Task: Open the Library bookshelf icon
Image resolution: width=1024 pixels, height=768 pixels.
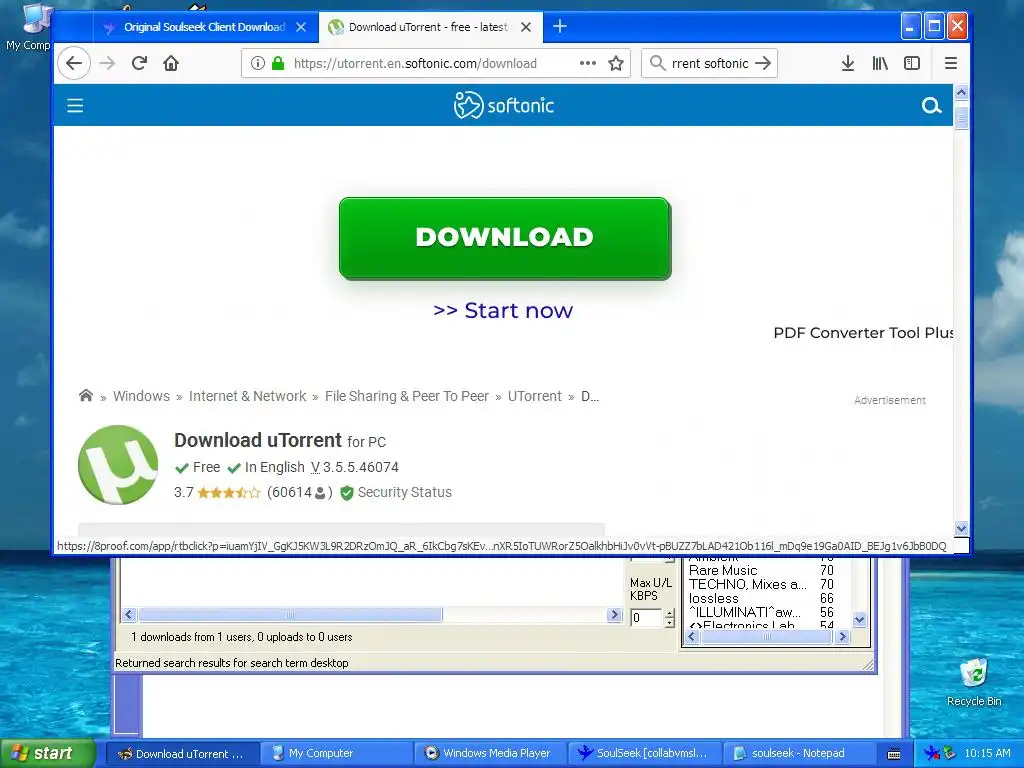Action: coord(880,63)
